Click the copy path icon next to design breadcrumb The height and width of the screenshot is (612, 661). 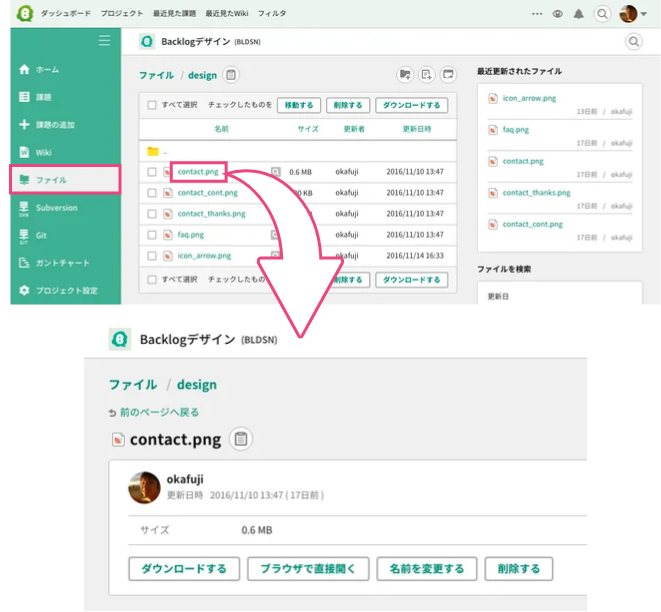[x=231, y=75]
